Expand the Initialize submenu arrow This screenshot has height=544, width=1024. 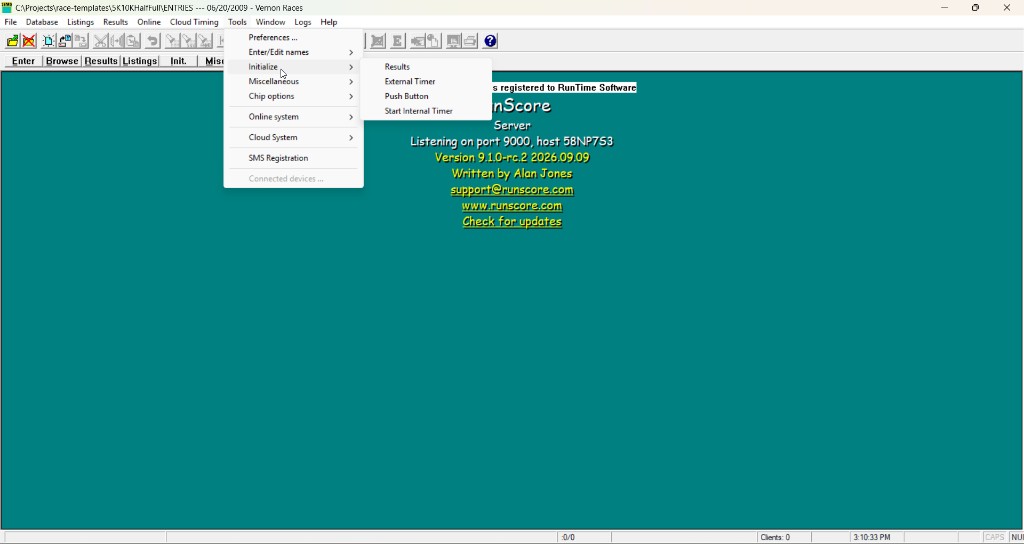point(351,67)
